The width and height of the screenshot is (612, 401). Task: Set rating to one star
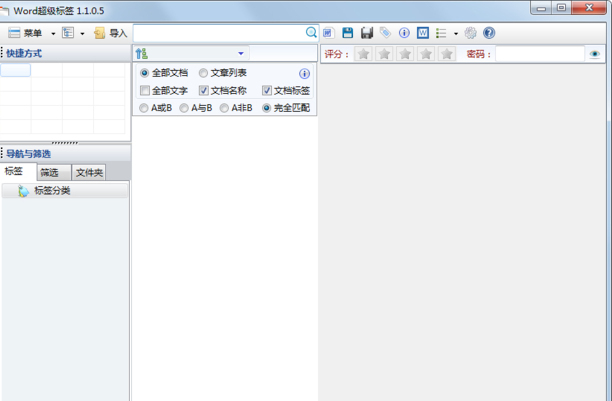coord(363,54)
